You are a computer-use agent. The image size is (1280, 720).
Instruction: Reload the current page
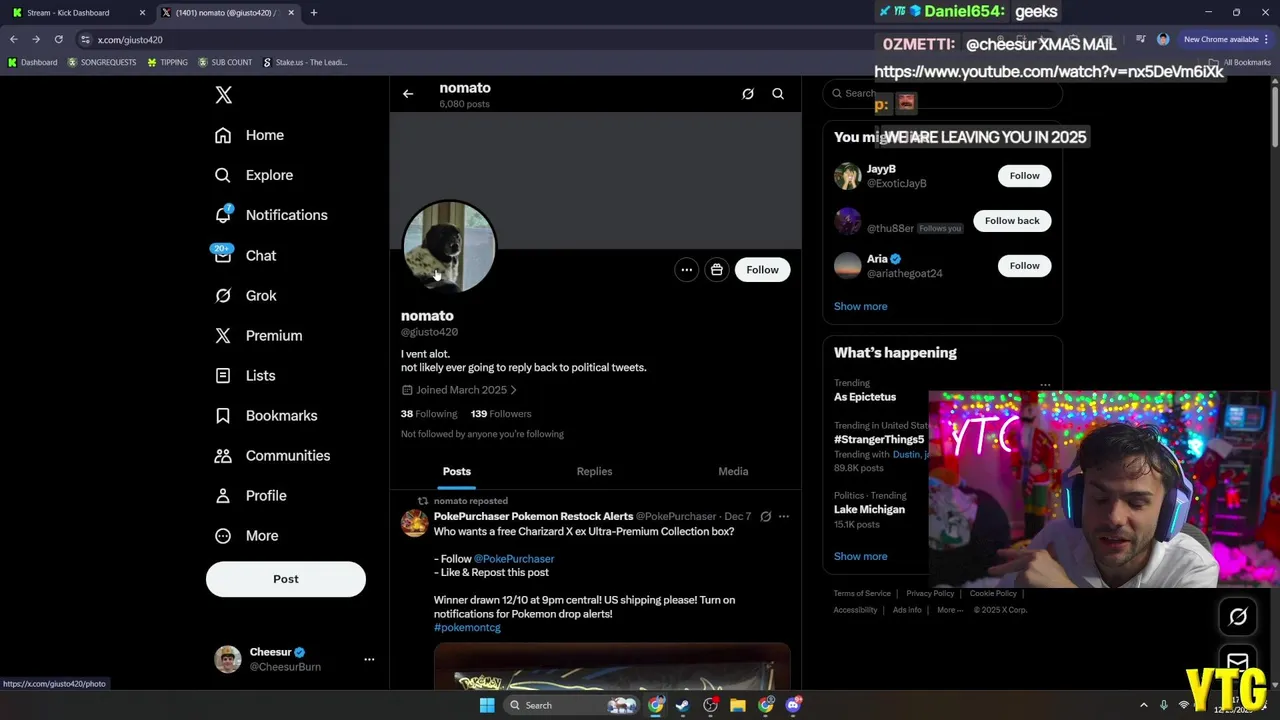pyautogui.click(x=58, y=39)
